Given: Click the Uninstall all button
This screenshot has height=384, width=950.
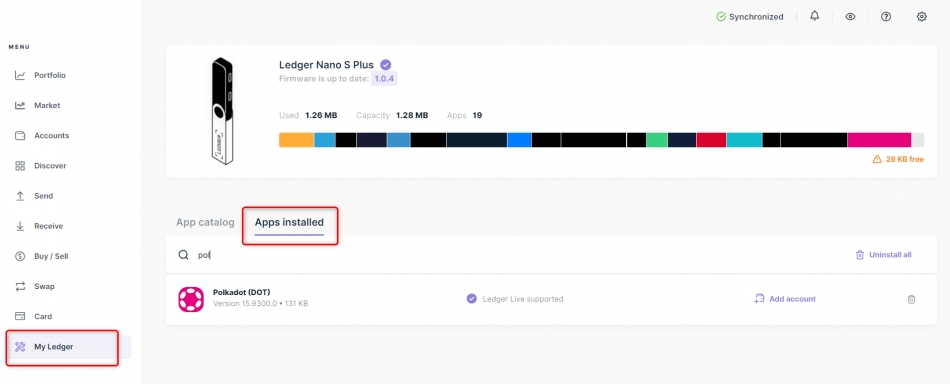Looking at the screenshot, I should [x=883, y=255].
